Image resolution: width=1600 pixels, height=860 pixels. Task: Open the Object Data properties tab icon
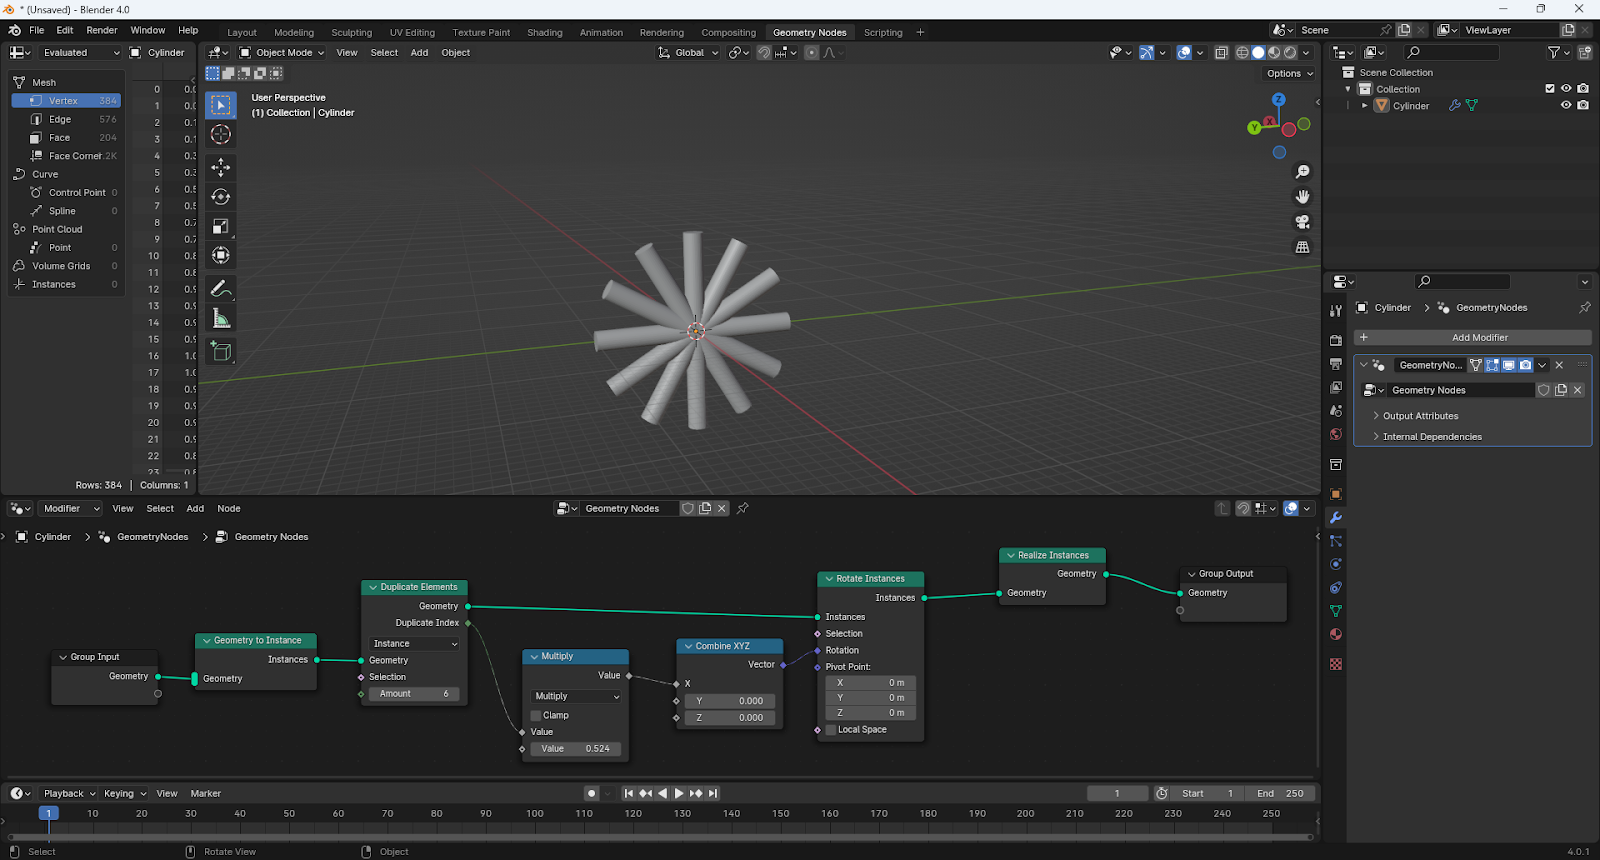tap(1336, 611)
